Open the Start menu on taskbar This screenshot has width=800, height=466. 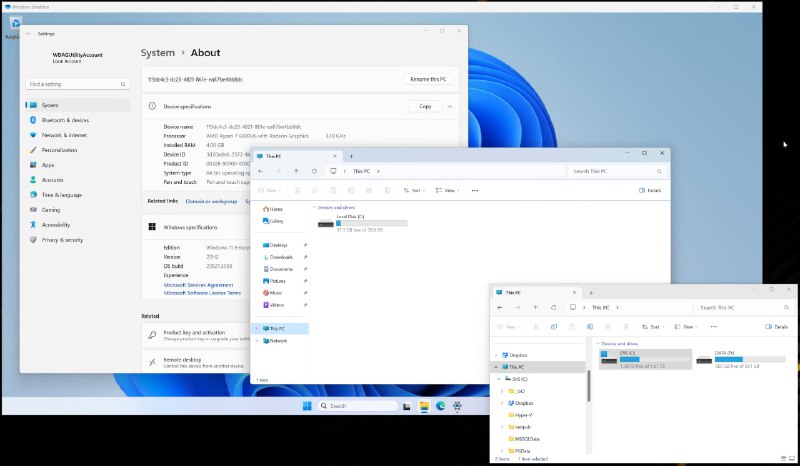tap(307, 406)
